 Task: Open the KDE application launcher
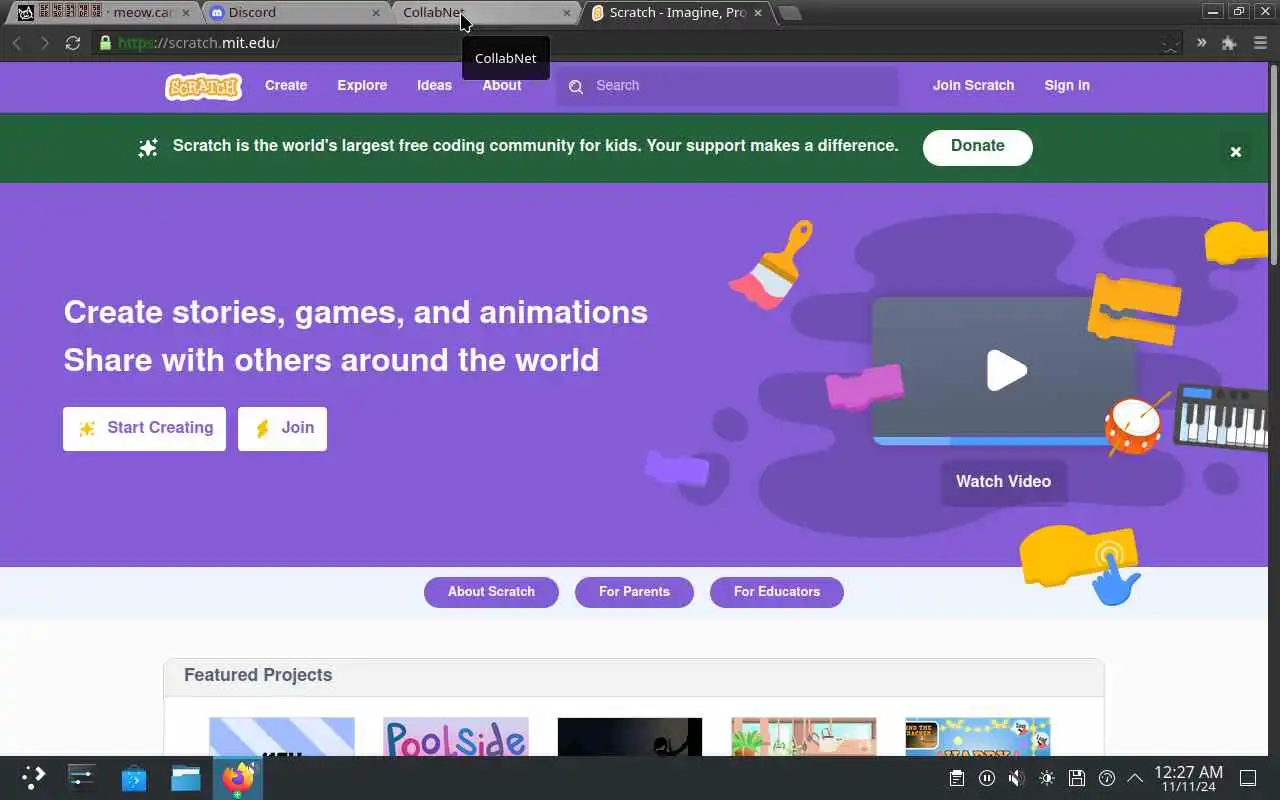pos(33,778)
